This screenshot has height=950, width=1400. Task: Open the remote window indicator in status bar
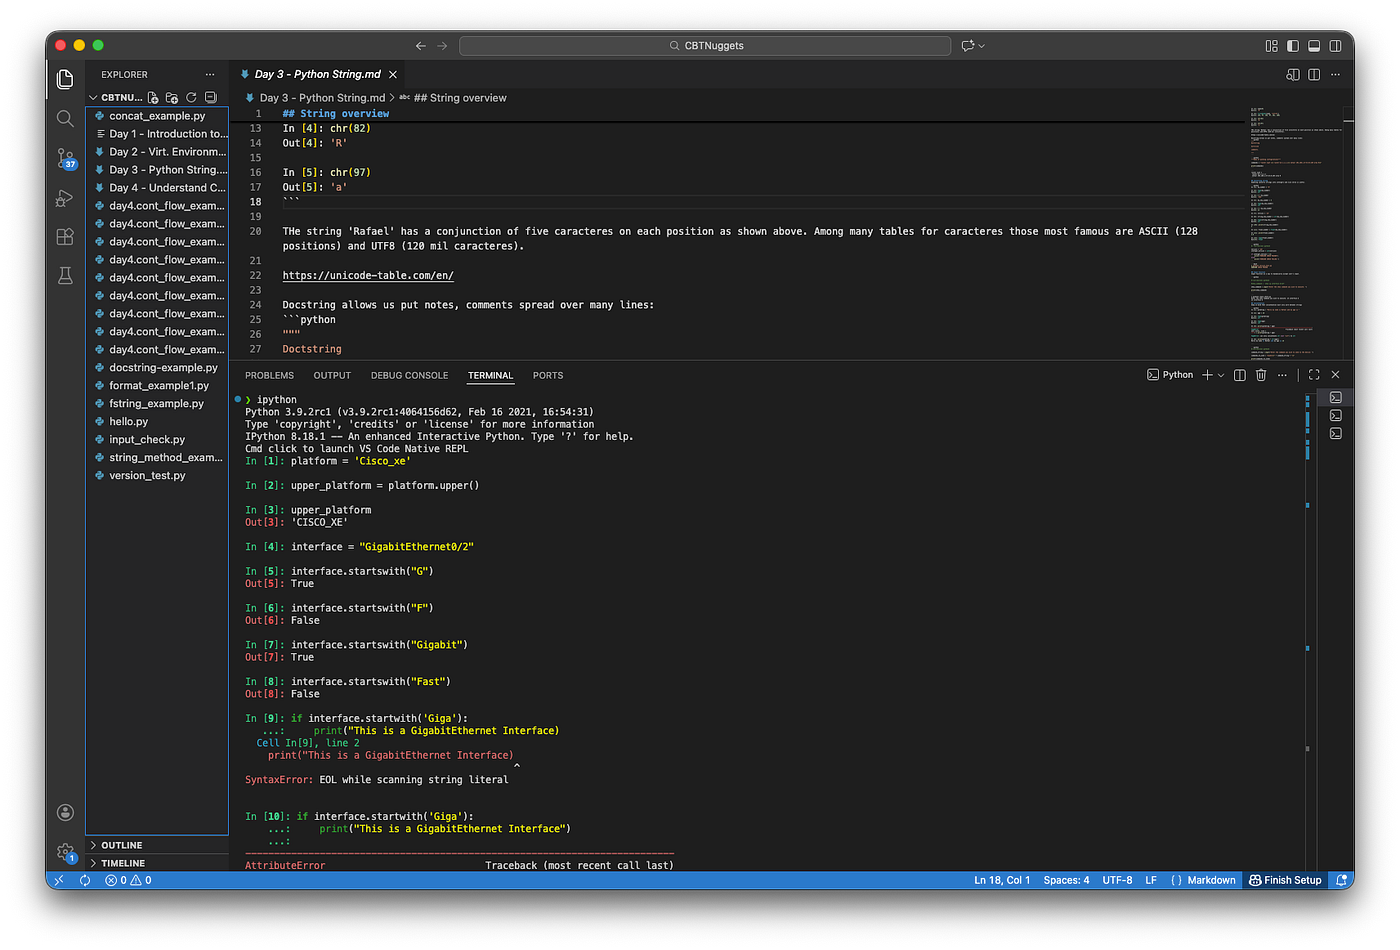(x=59, y=880)
